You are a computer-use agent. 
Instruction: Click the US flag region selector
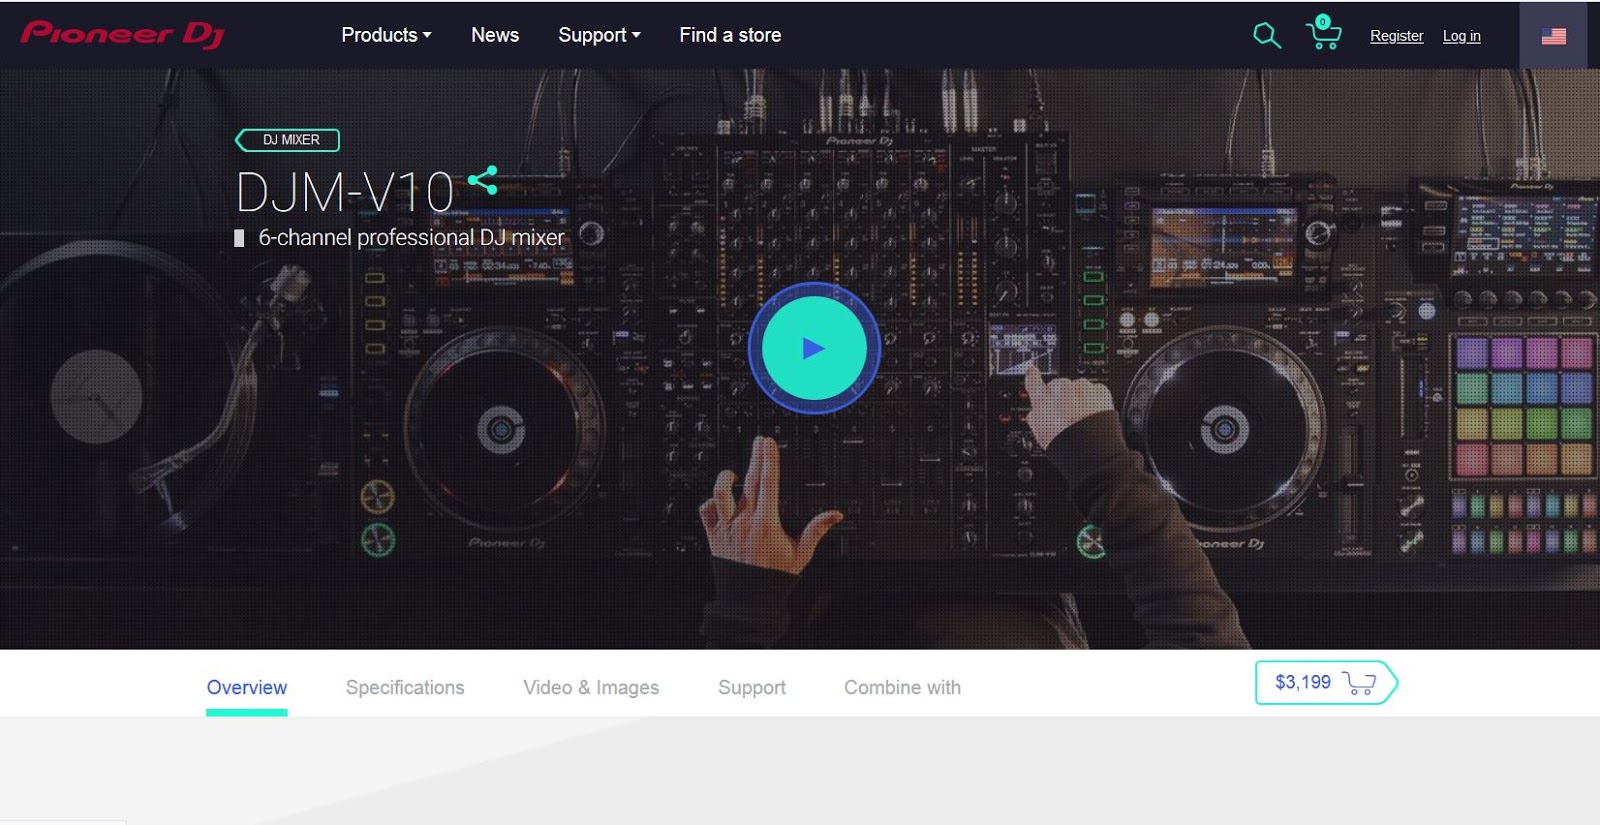(1553, 36)
